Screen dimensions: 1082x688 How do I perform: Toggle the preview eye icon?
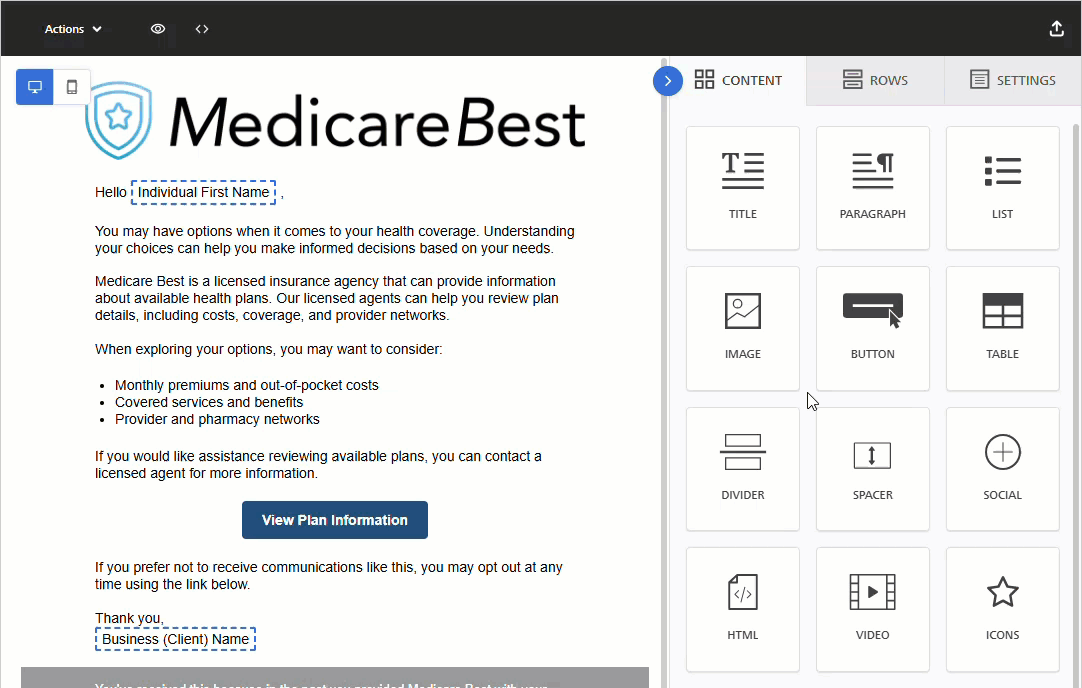pyautogui.click(x=157, y=29)
